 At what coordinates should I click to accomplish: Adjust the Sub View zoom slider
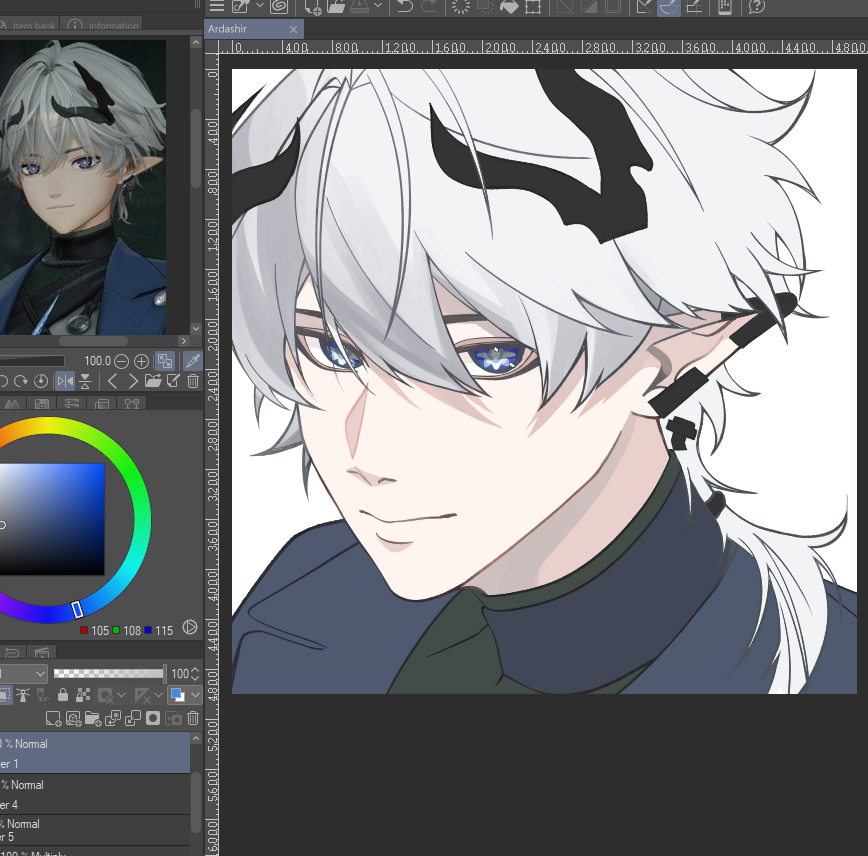tap(32, 362)
